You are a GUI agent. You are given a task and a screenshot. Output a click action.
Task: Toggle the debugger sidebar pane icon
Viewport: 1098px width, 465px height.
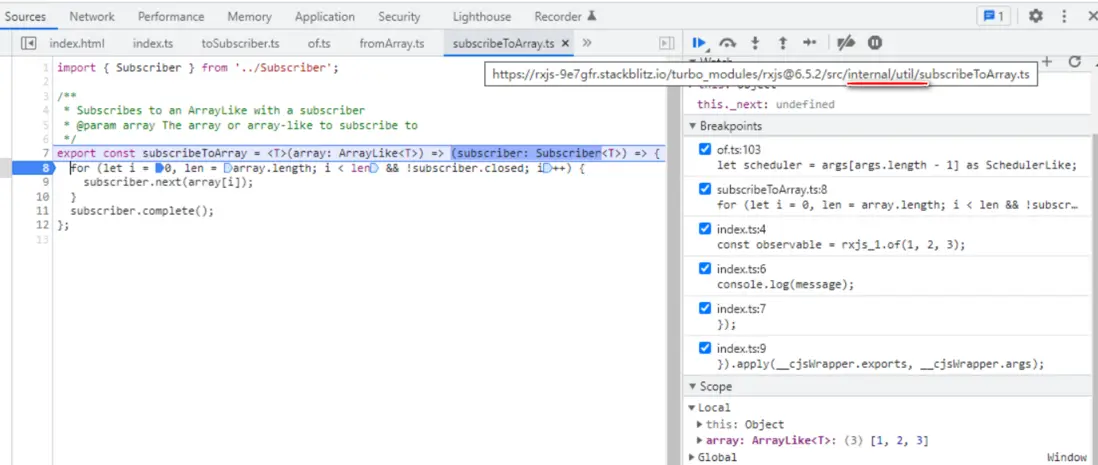coord(667,43)
